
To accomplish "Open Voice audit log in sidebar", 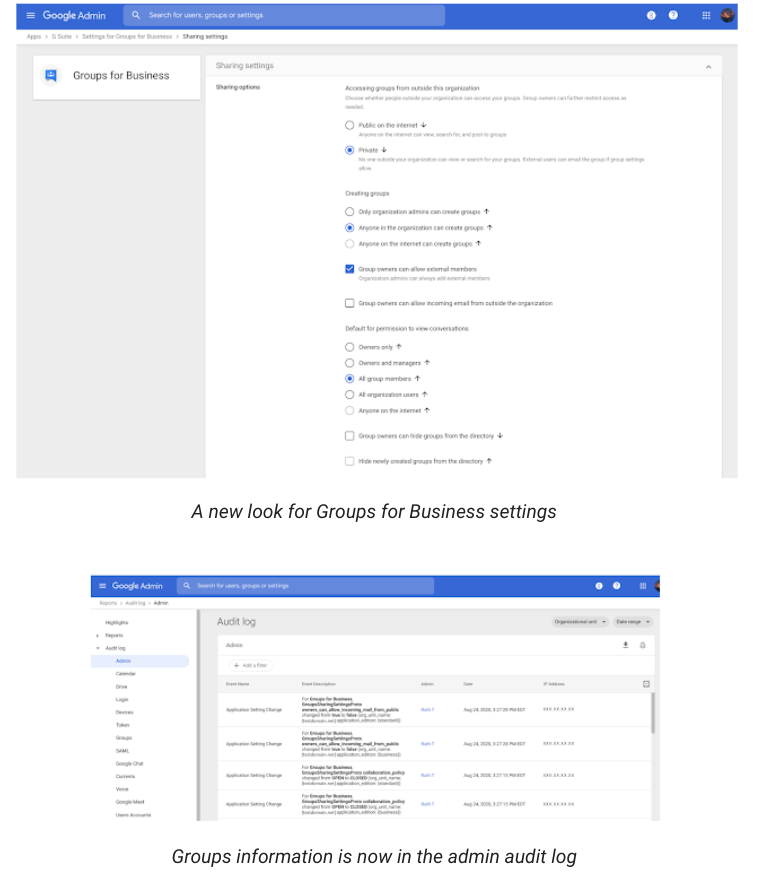I will [x=122, y=789].
